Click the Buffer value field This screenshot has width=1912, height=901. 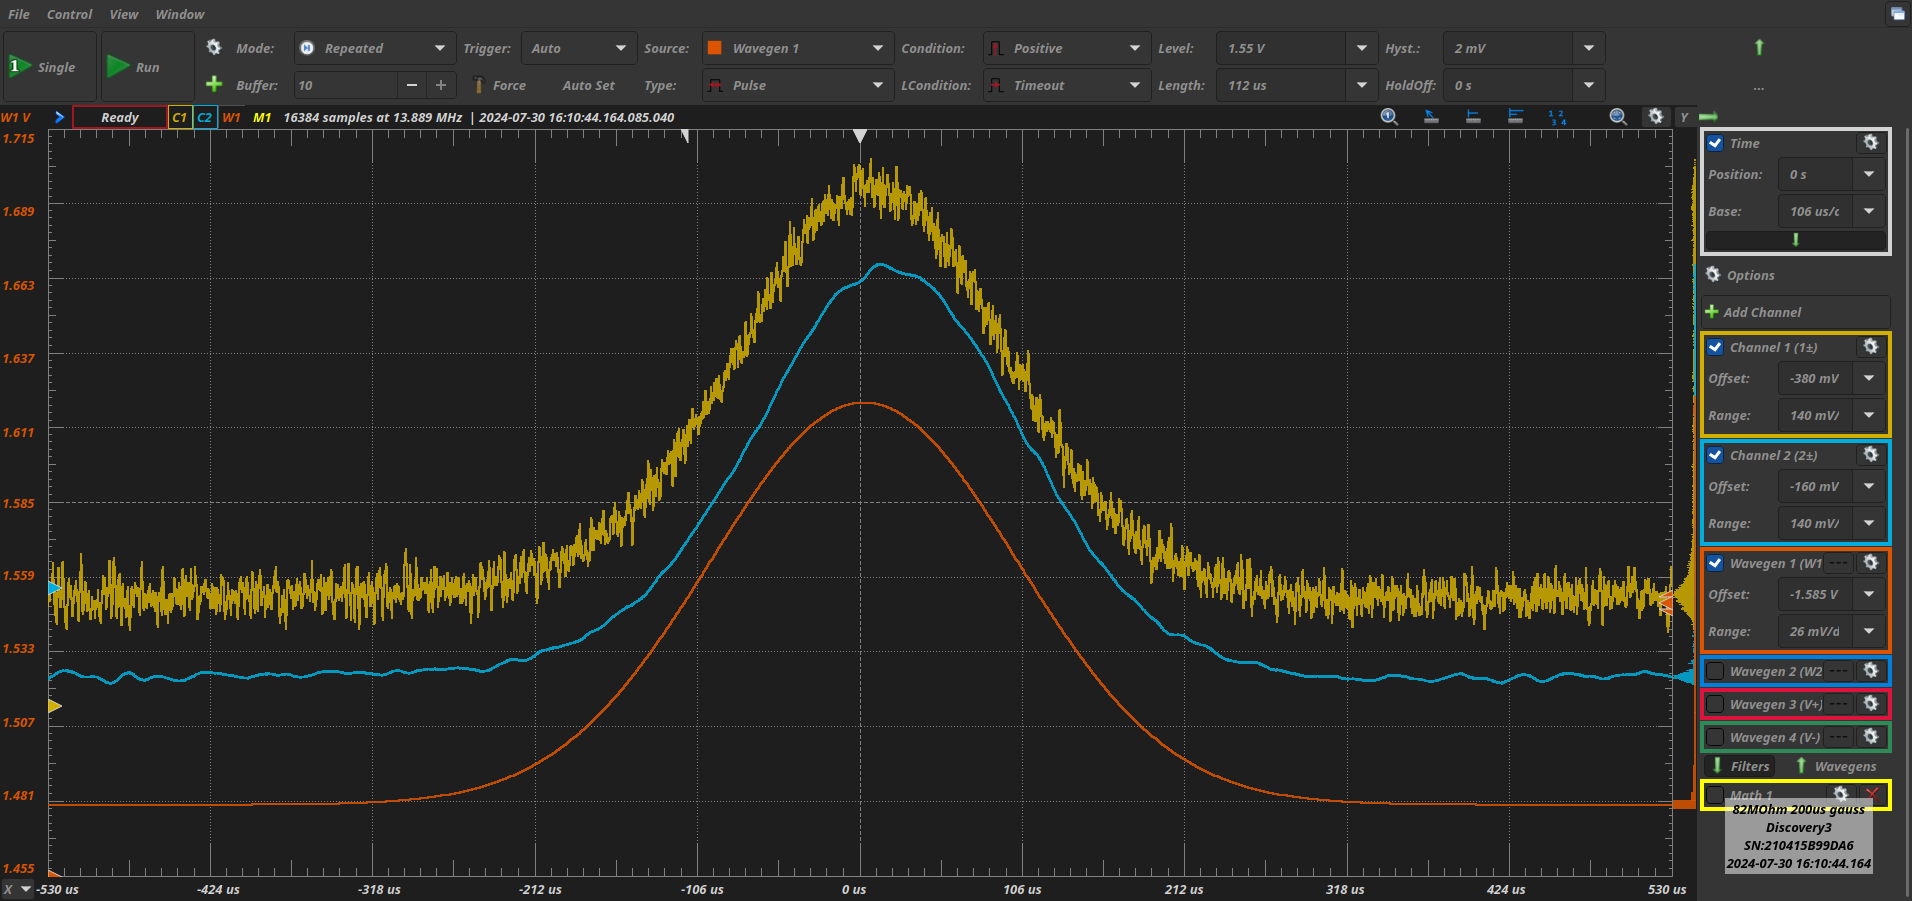pyautogui.click(x=346, y=85)
